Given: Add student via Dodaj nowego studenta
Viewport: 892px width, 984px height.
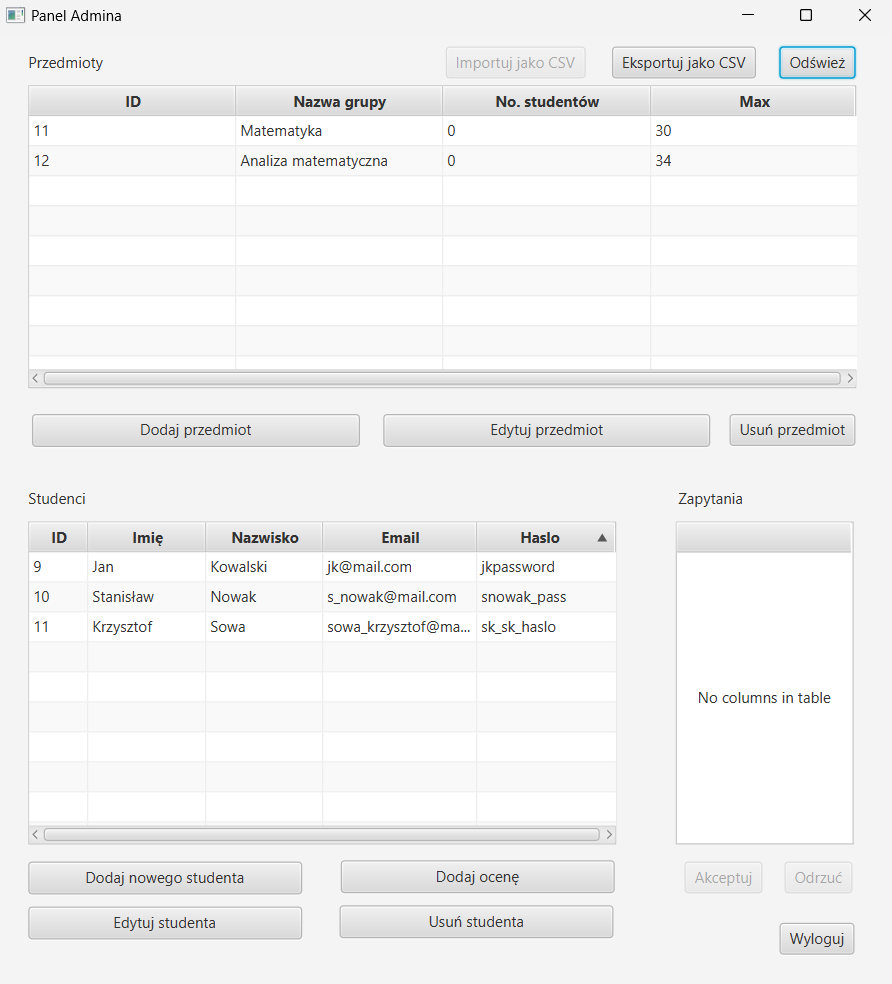Looking at the screenshot, I should tap(165, 877).
